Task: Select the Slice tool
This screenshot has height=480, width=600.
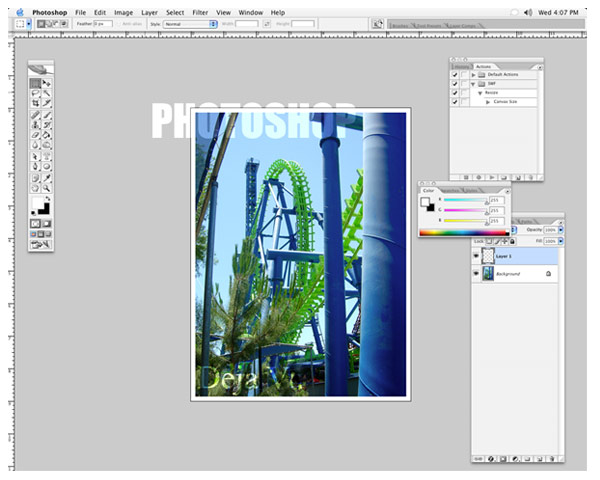Action: 47,103
